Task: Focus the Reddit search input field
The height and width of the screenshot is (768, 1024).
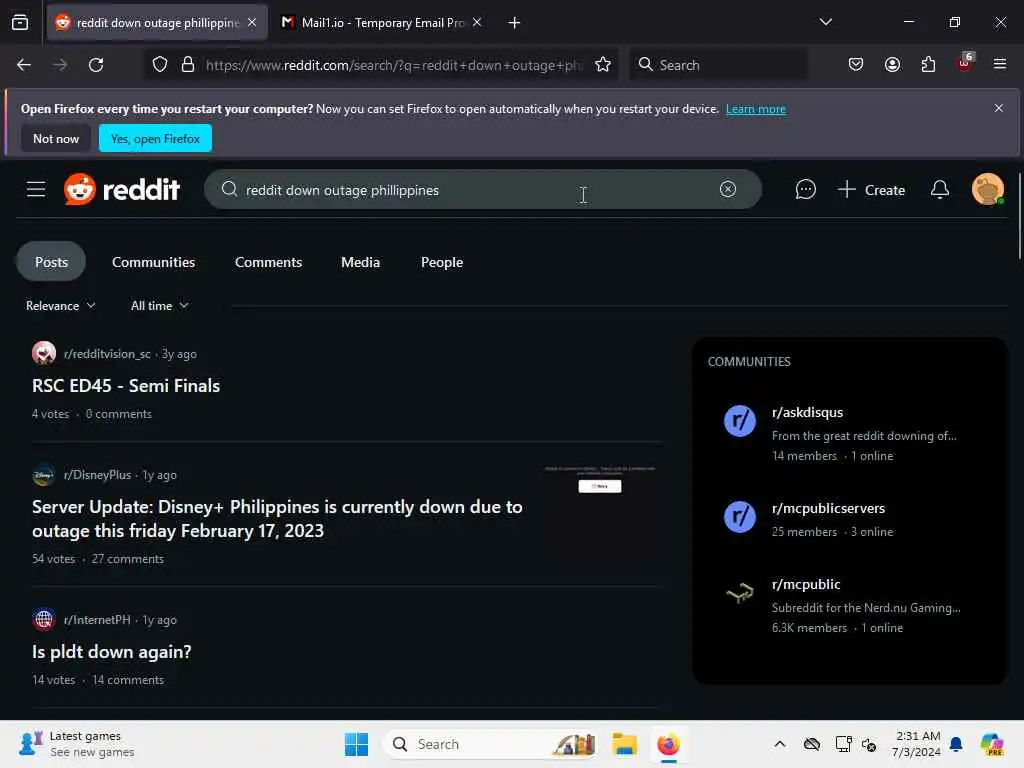Action: tap(483, 189)
